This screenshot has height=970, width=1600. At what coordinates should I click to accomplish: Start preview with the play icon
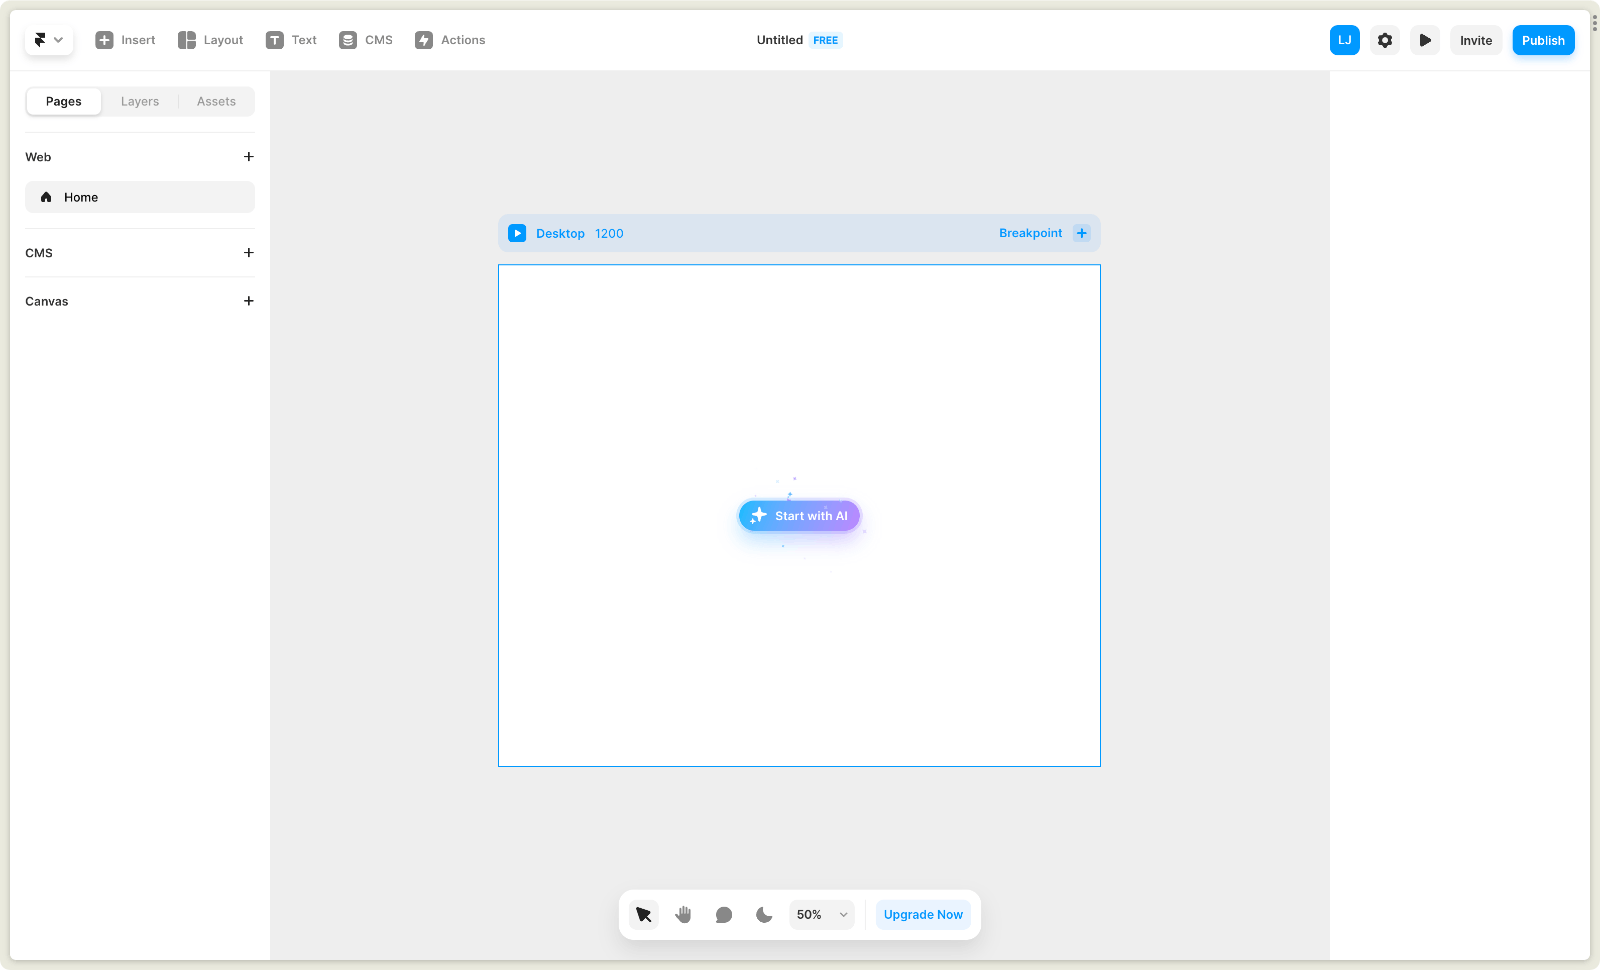coord(1424,40)
